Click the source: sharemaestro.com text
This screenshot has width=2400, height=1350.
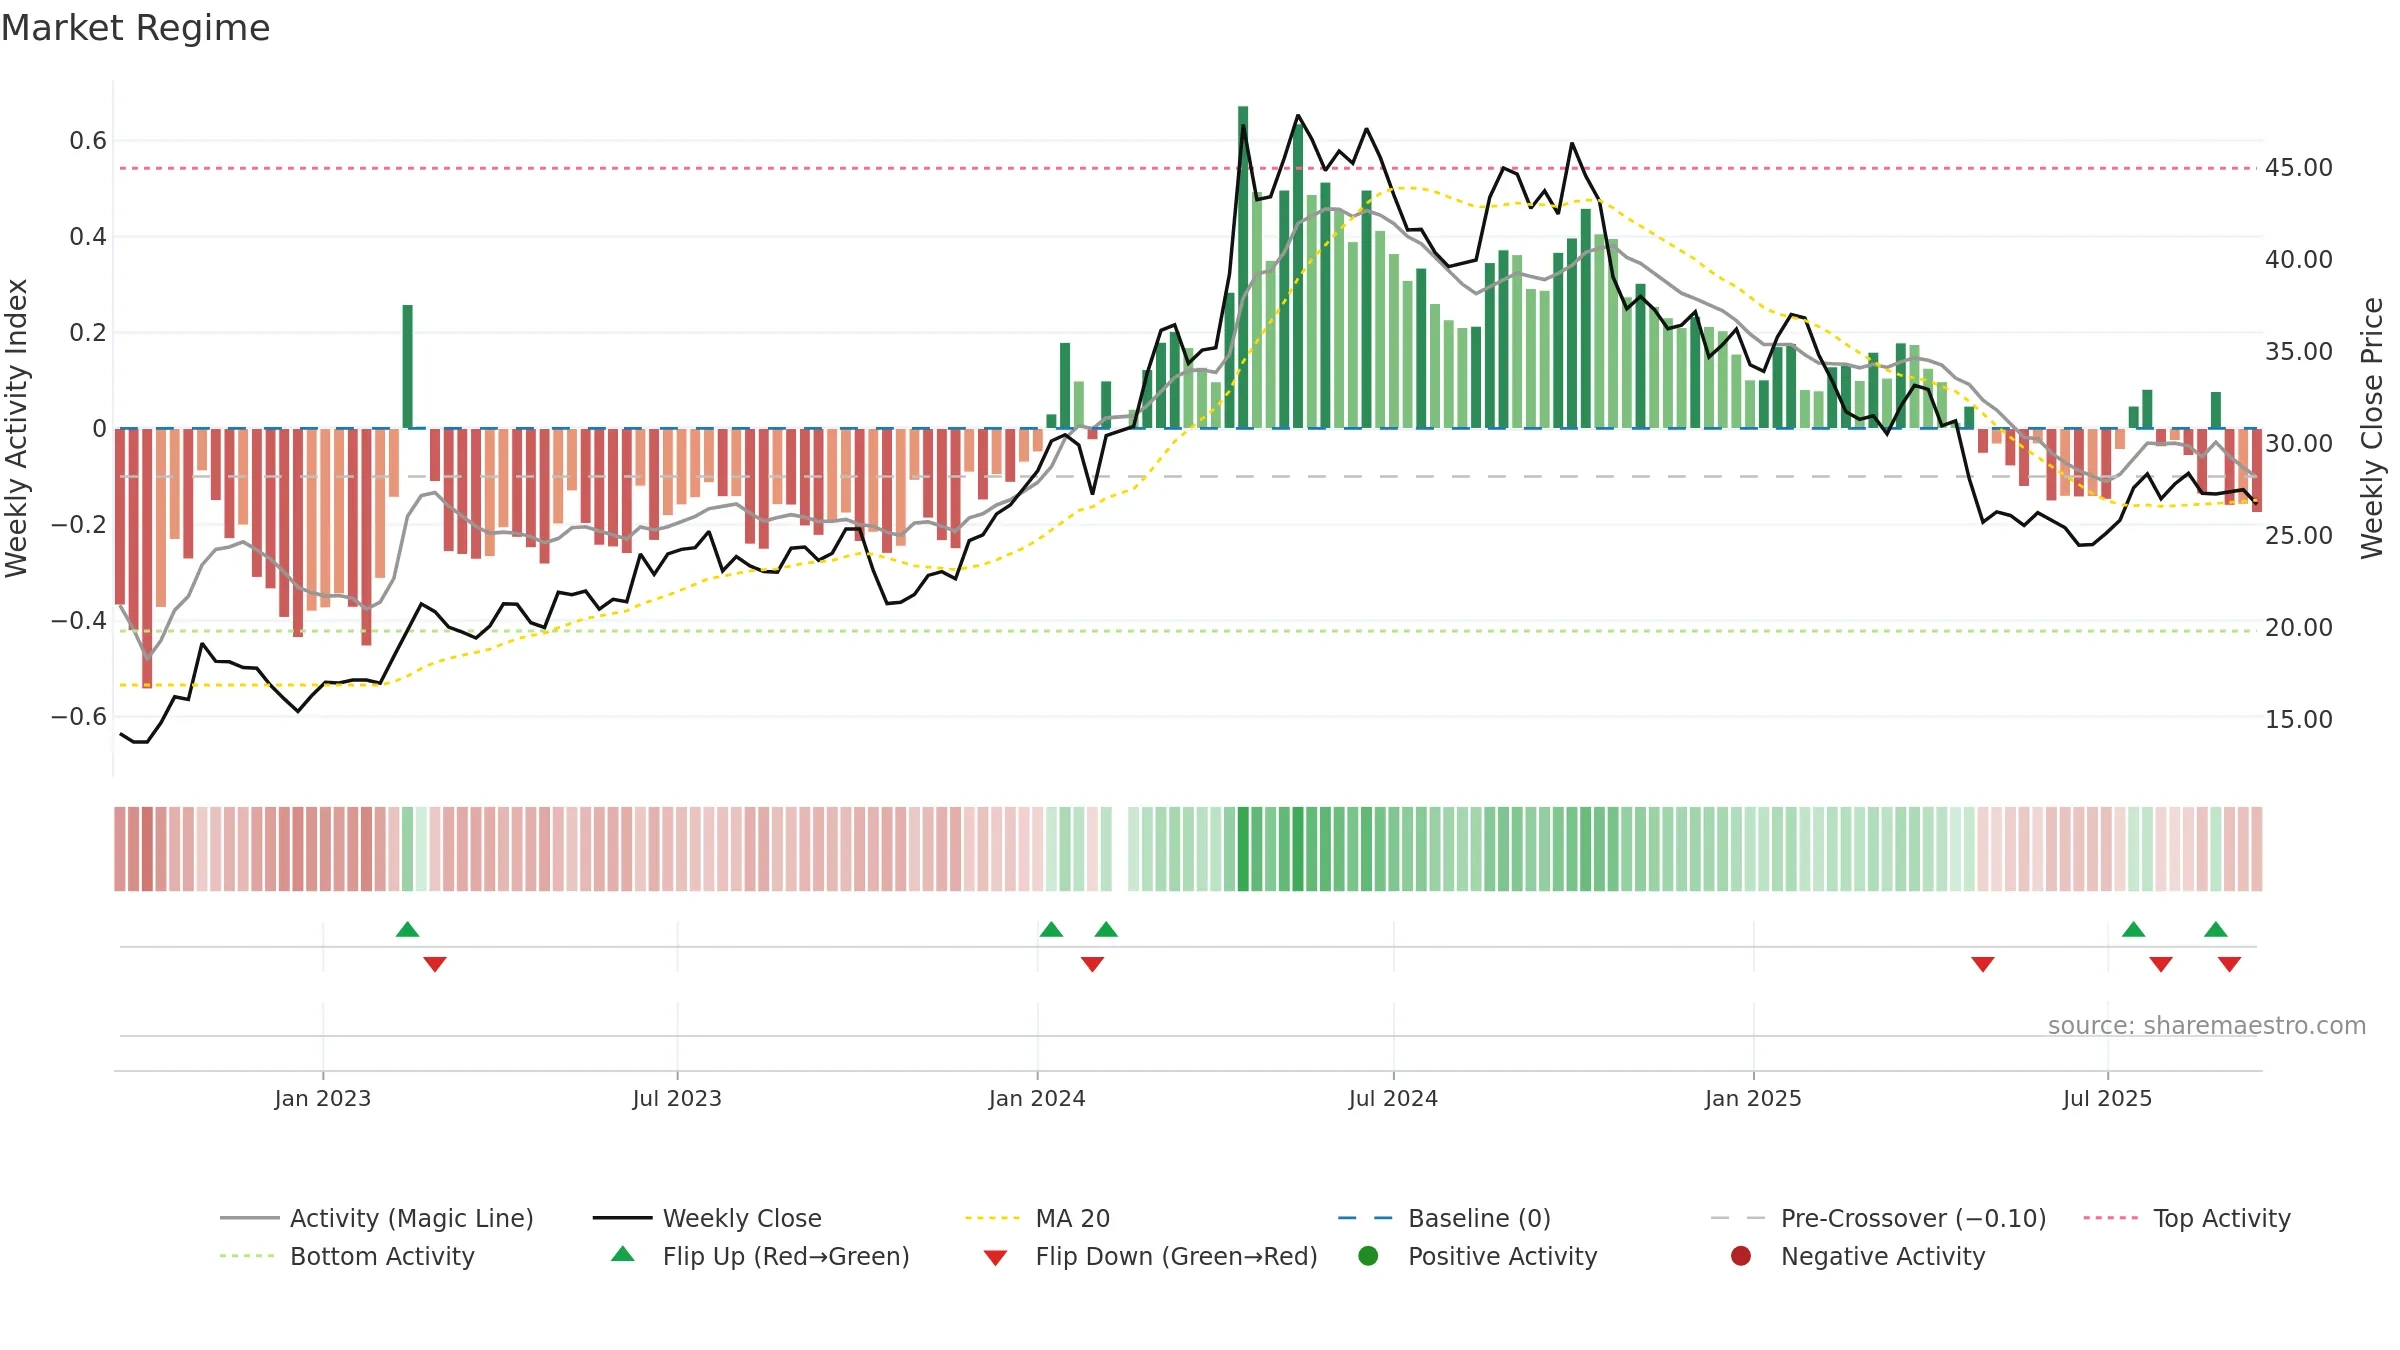tap(2207, 1026)
